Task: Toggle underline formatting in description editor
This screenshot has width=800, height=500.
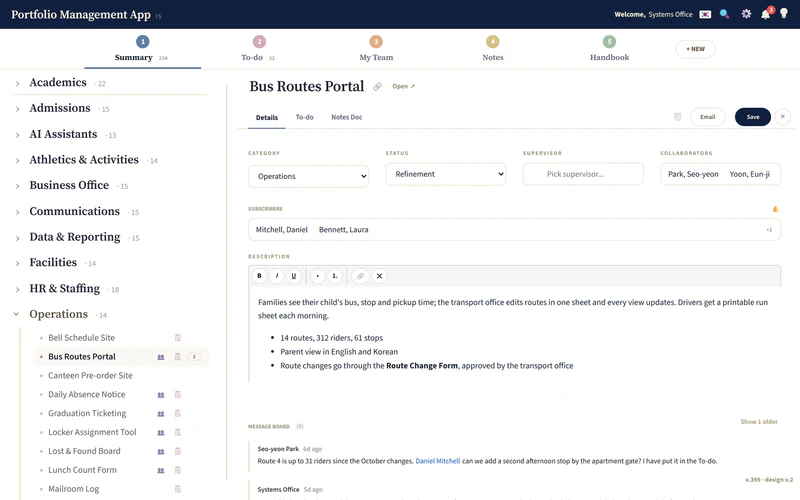Action: click(x=294, y=276)
